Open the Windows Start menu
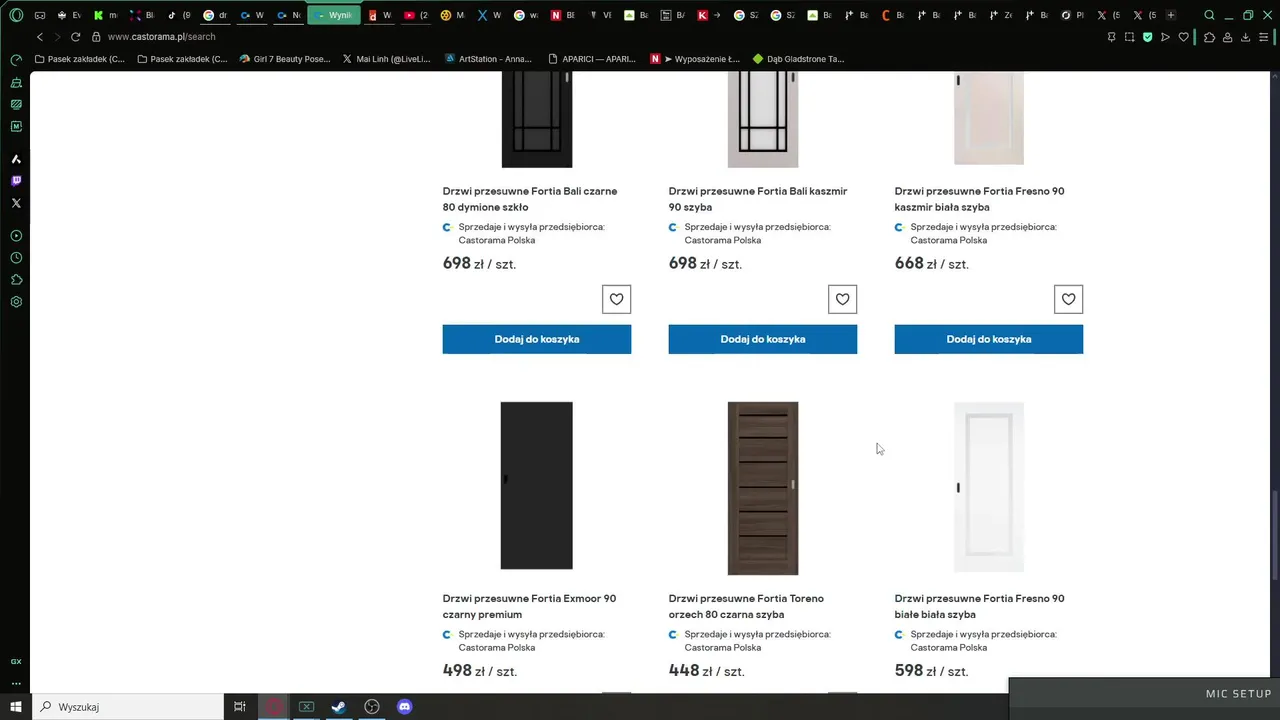Viewport: 1280px width, 720px height. click(16, 707)
